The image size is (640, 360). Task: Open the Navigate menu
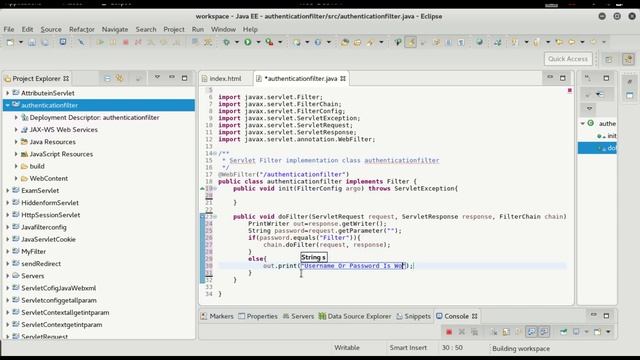point(115,29)
